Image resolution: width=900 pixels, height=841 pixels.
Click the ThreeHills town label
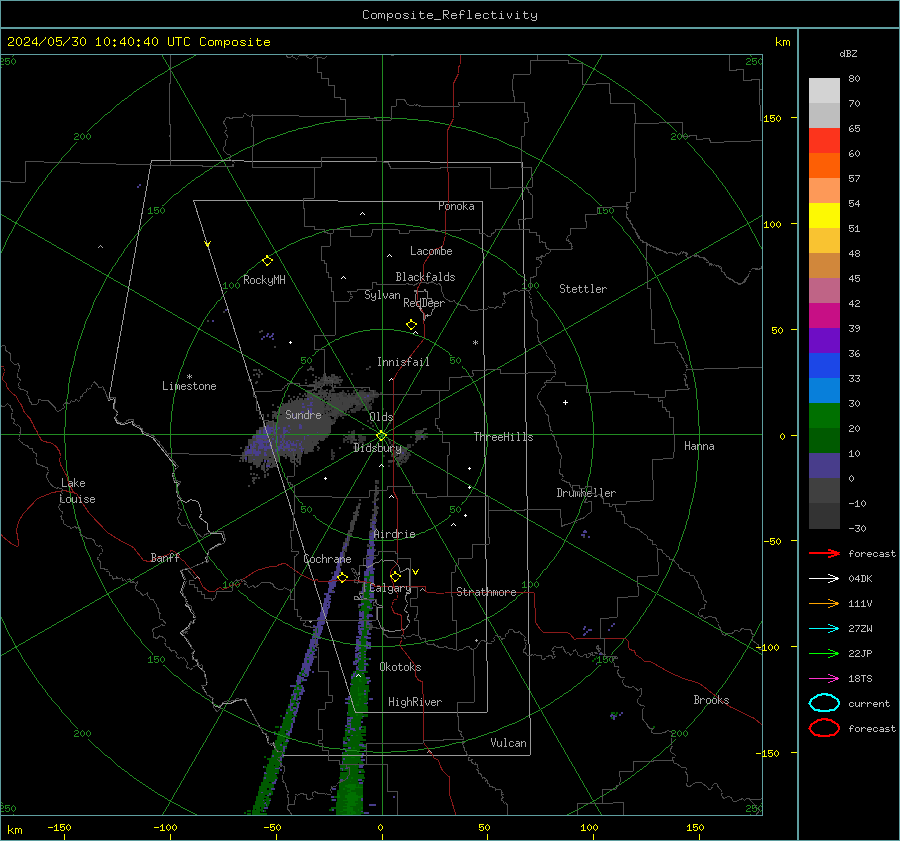pyautogui.click(x=503, y=437)
